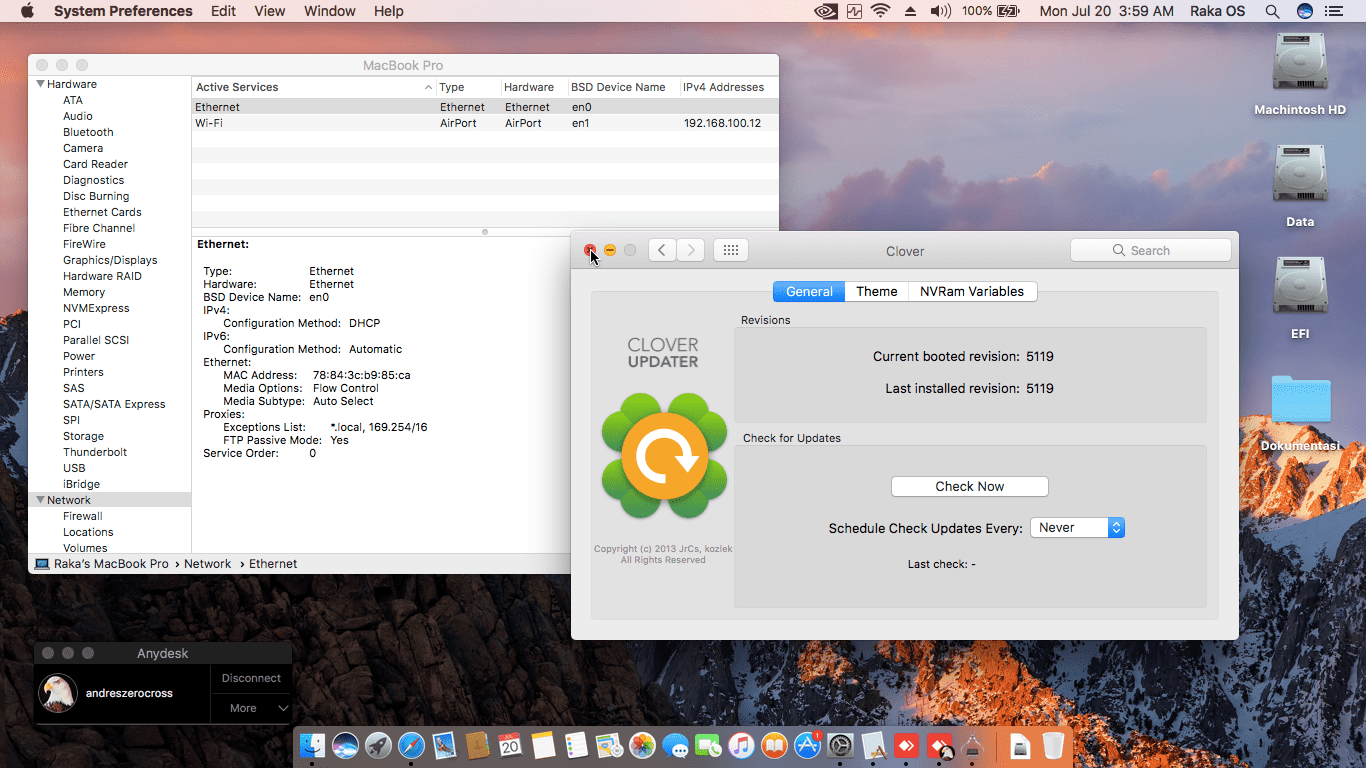Open Calendar from the Dock
Screen dimensions: 1366x768
510,745
